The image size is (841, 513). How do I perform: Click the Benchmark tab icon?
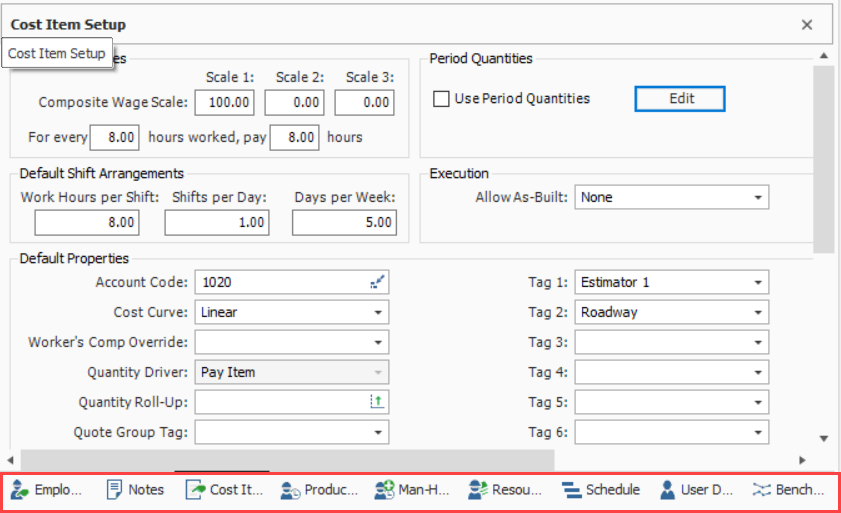coord(761,490)
